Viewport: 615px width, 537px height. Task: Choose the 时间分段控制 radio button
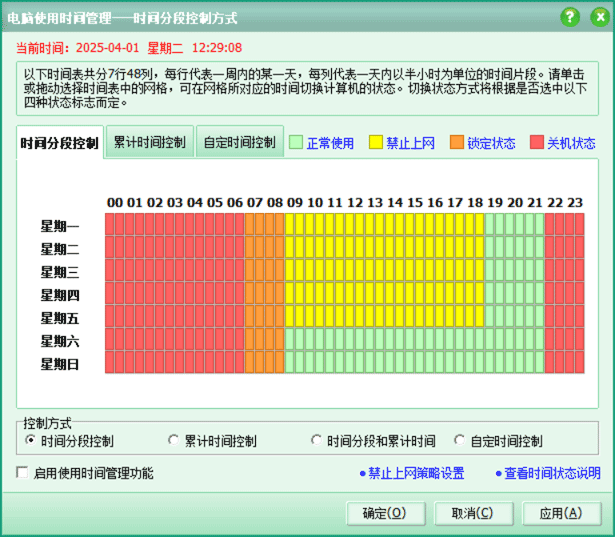(x=30, y=441)
